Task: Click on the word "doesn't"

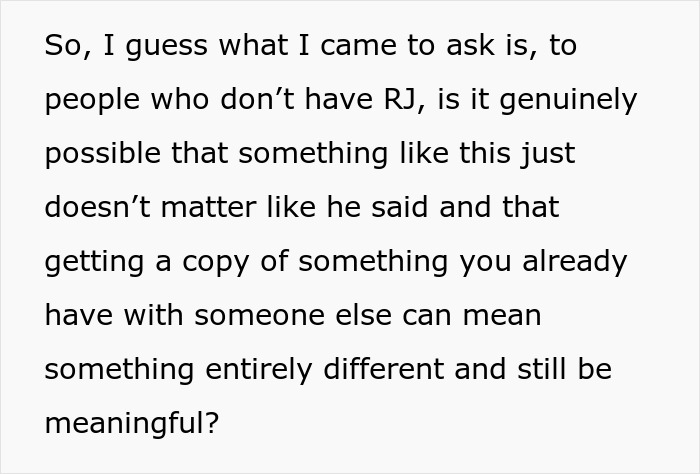Action: click(98, 207)
